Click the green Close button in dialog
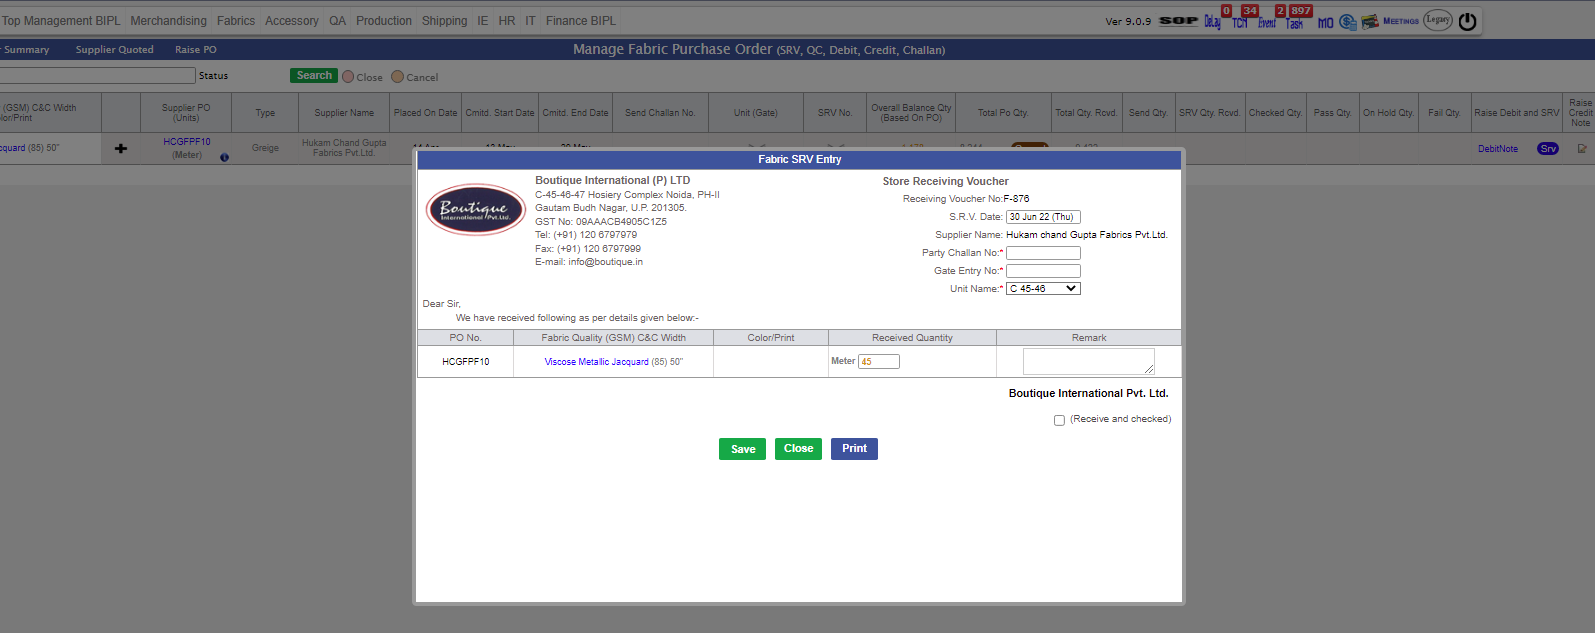 798,449
